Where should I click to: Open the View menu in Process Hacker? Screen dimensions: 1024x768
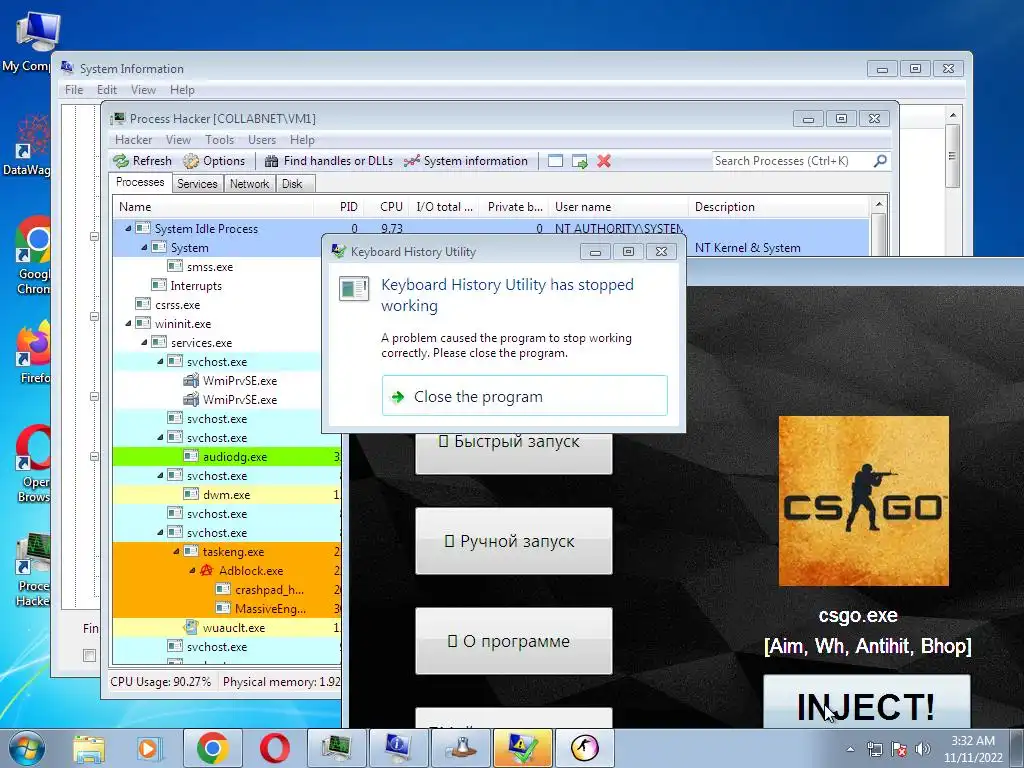[178, 140]
